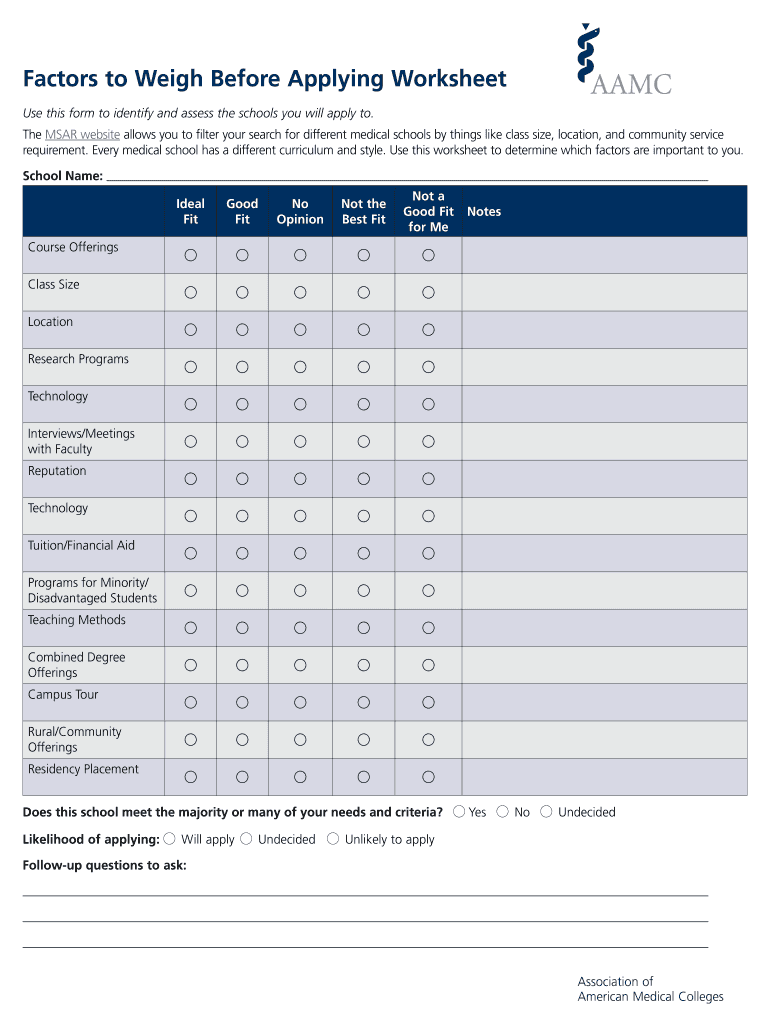Screen dimensions: 770x1024
Task: Open the MSAR website link
Action: pyautogui.click(x=83, y=134)
